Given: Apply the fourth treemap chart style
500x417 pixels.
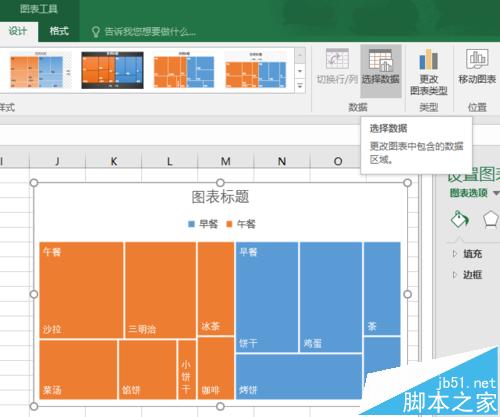Looking at the screenshot, I should [x=256, y=70].
